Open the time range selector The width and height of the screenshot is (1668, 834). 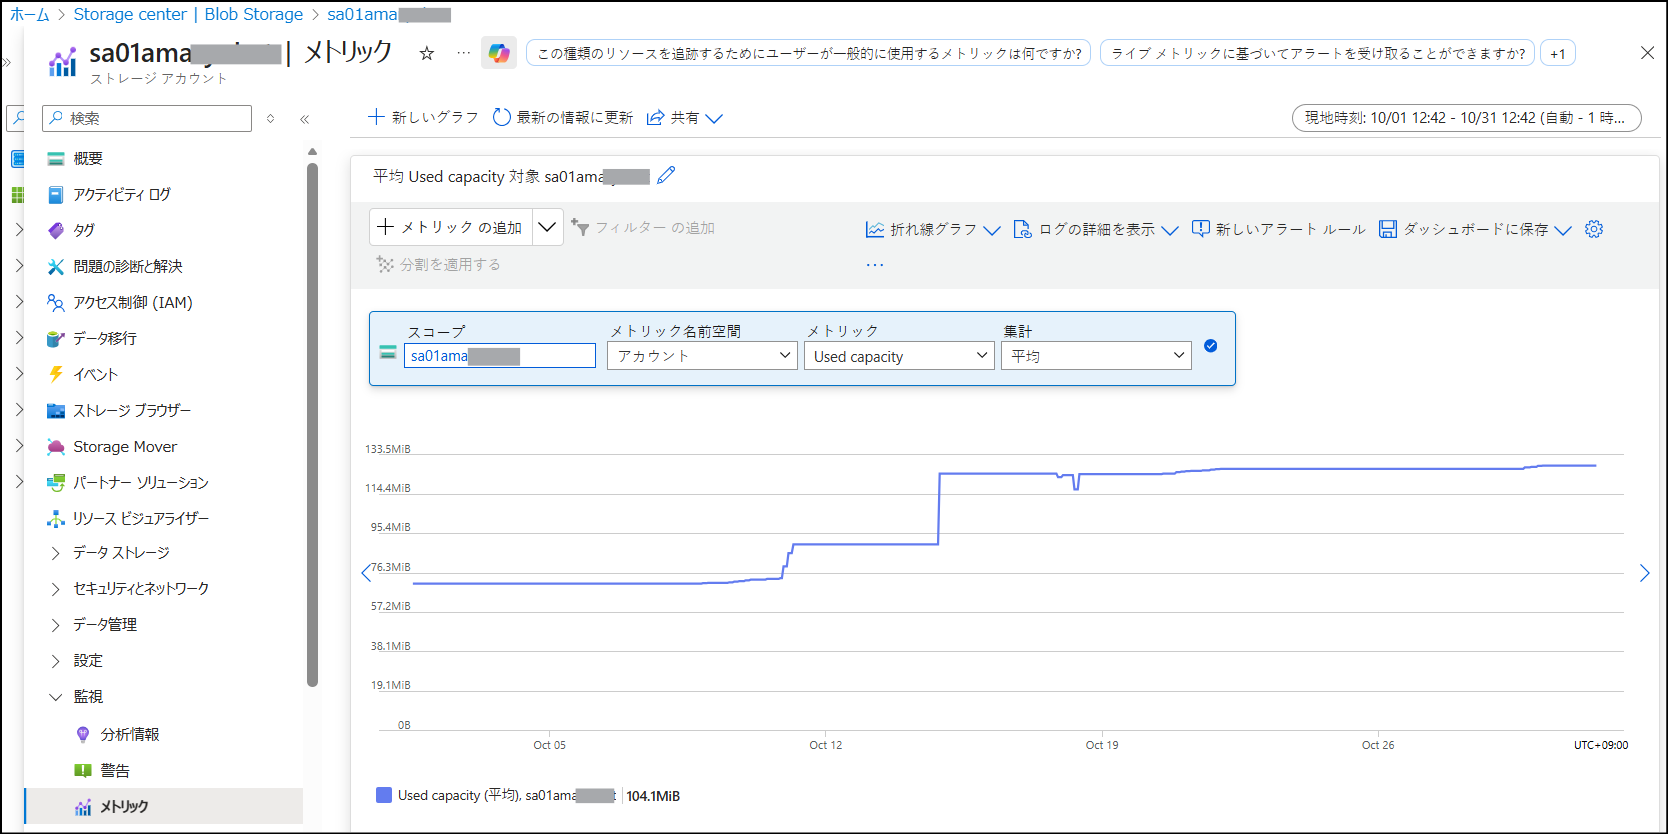pos(1466,118)
